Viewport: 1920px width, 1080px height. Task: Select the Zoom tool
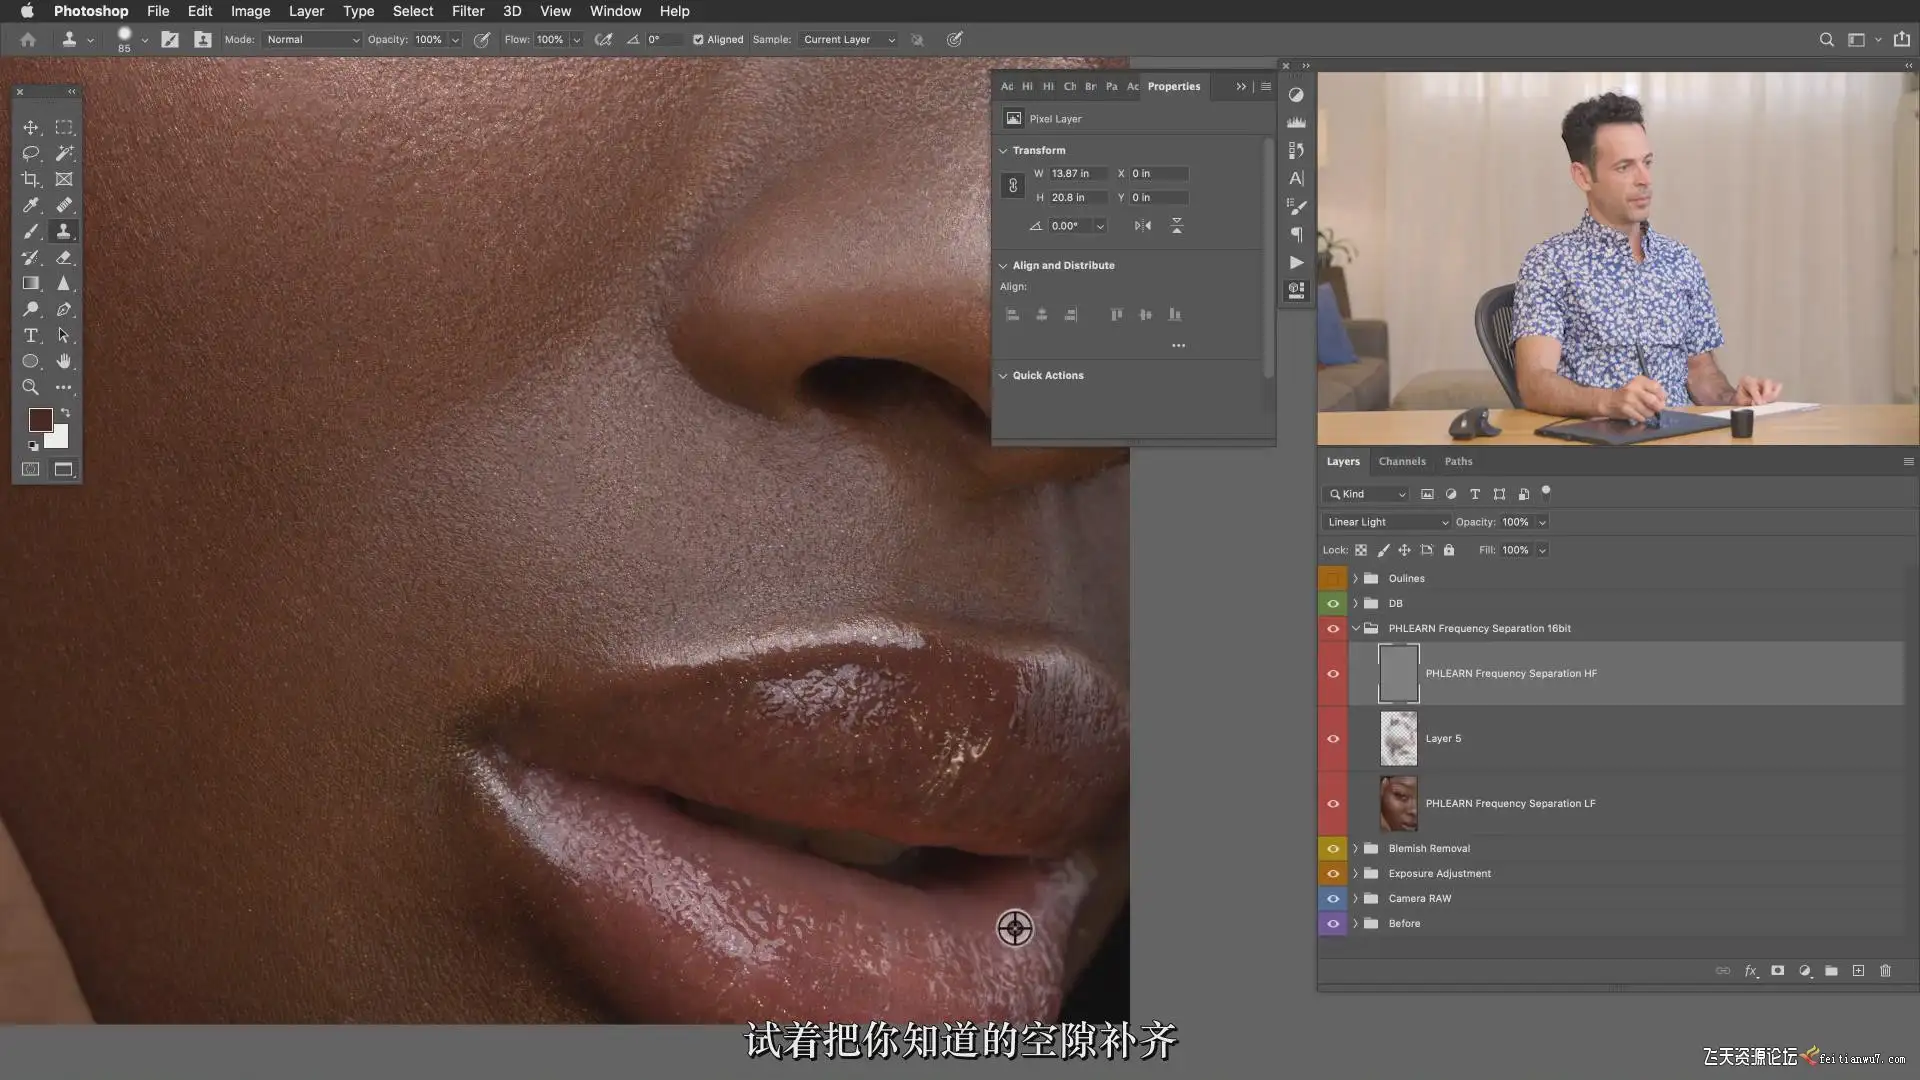30,387
